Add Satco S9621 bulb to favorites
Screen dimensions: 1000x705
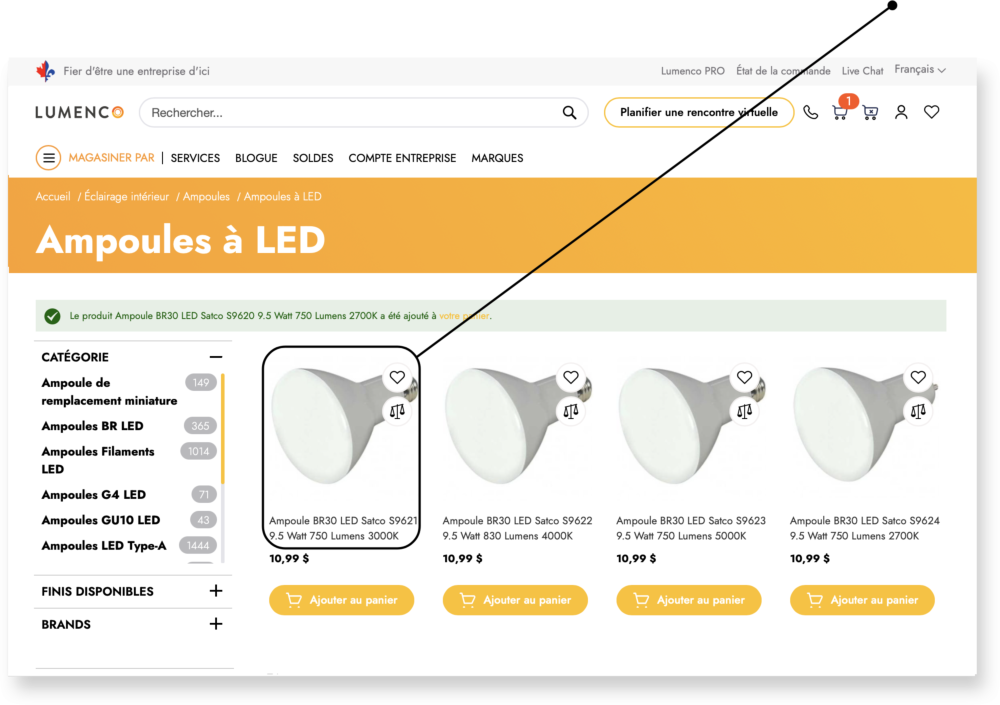(x=397, y=377)
